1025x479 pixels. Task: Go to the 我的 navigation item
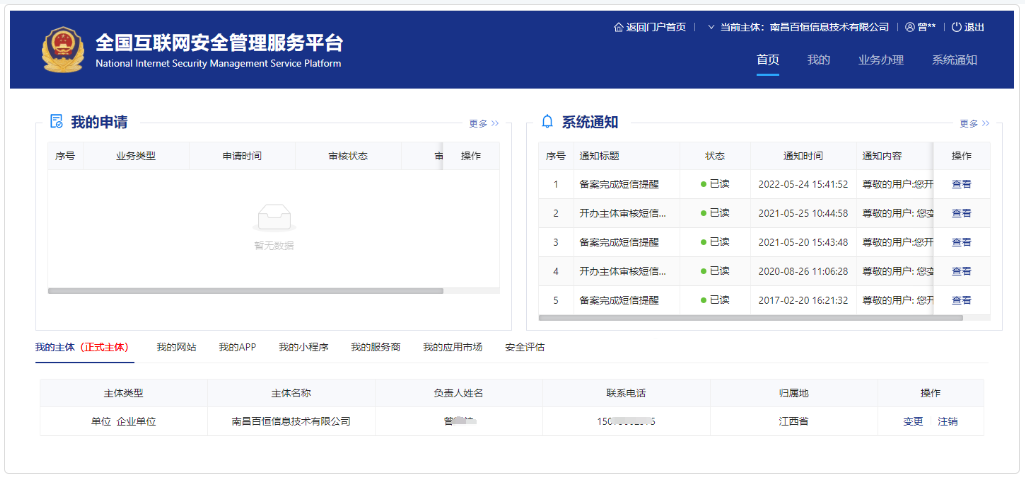[818, 60]
